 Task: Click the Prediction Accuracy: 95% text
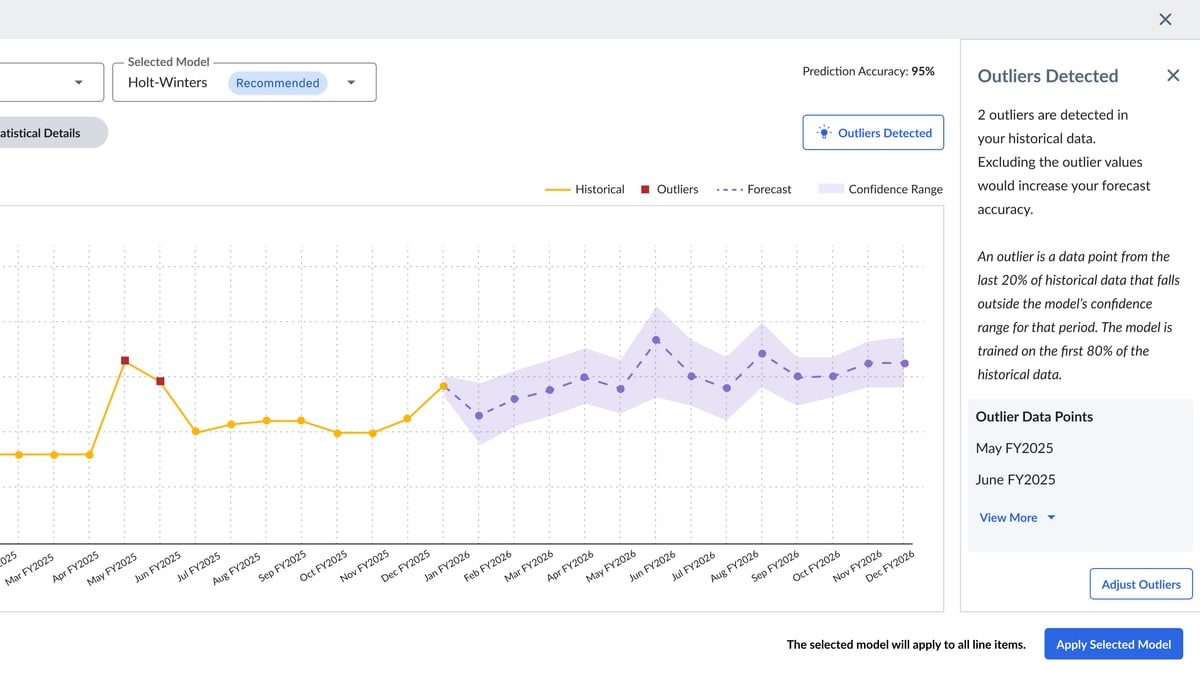[868, 71]
